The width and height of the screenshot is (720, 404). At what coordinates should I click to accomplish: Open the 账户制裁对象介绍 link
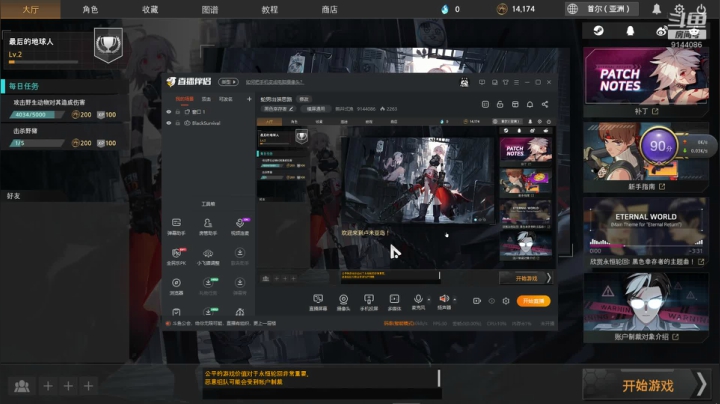646,337
